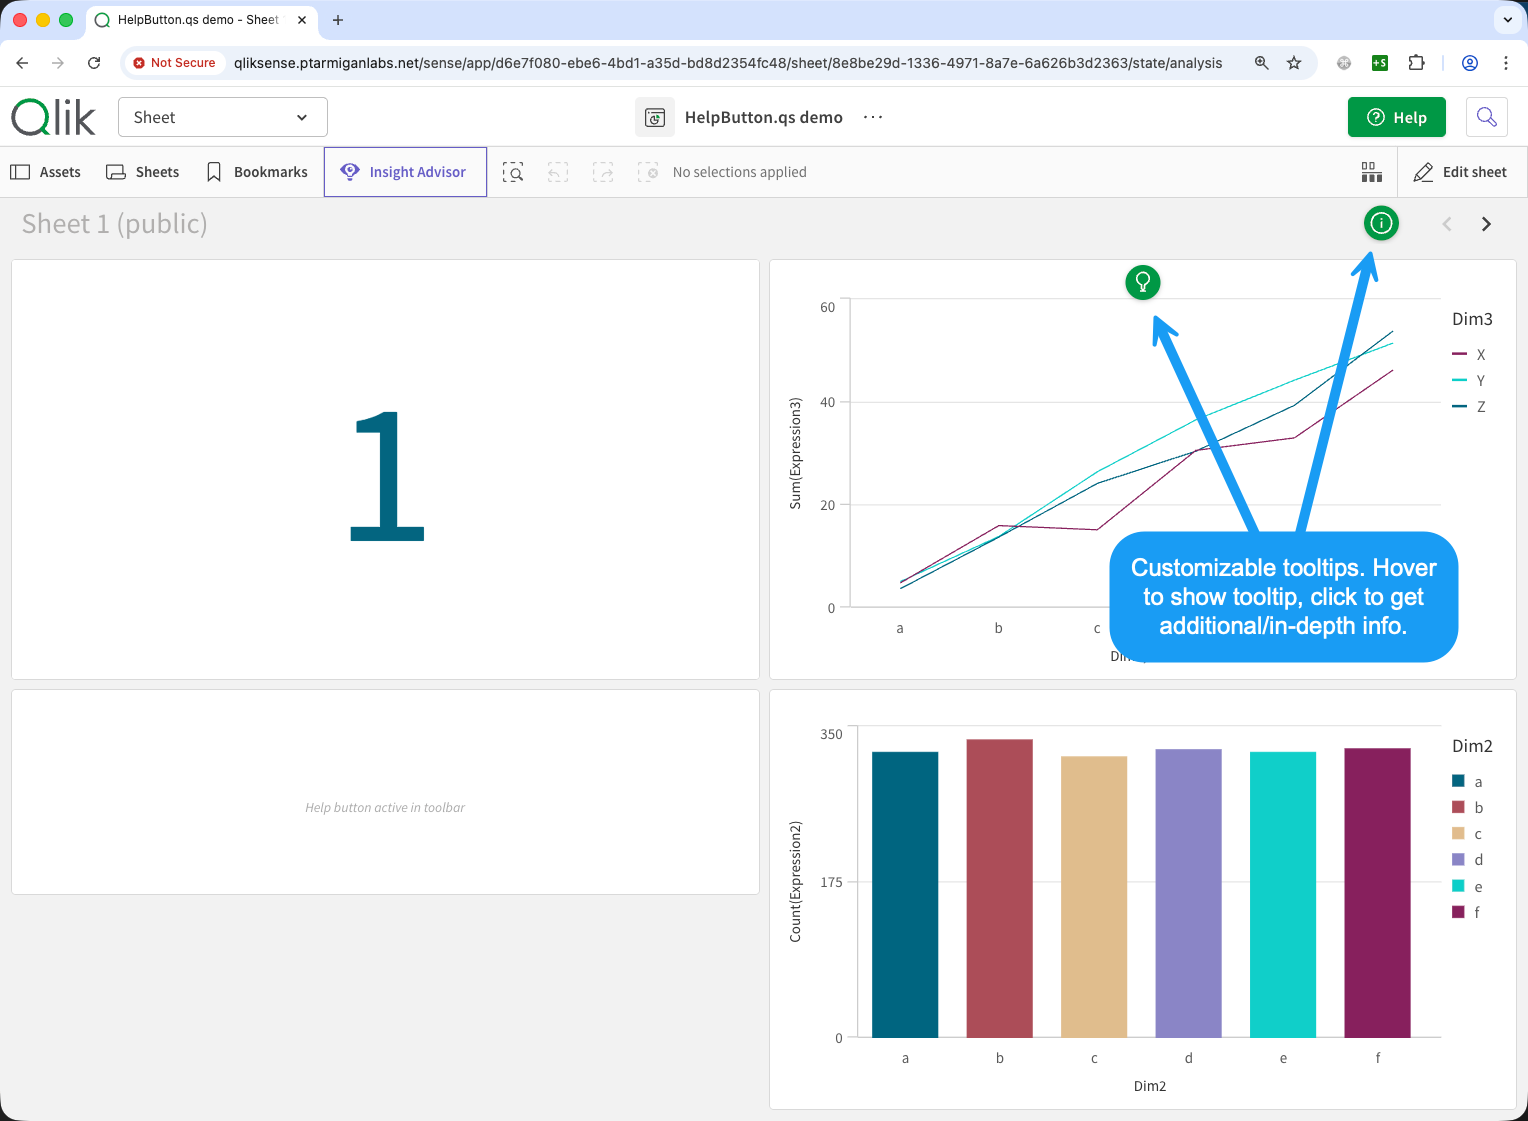Toggle the Assets panel

tap(46, 172)
